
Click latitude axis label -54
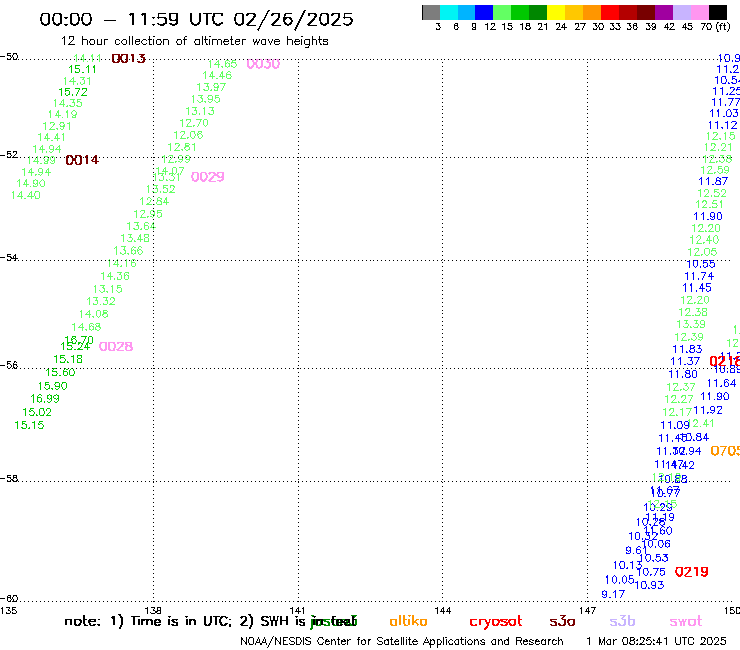point(9,258)
